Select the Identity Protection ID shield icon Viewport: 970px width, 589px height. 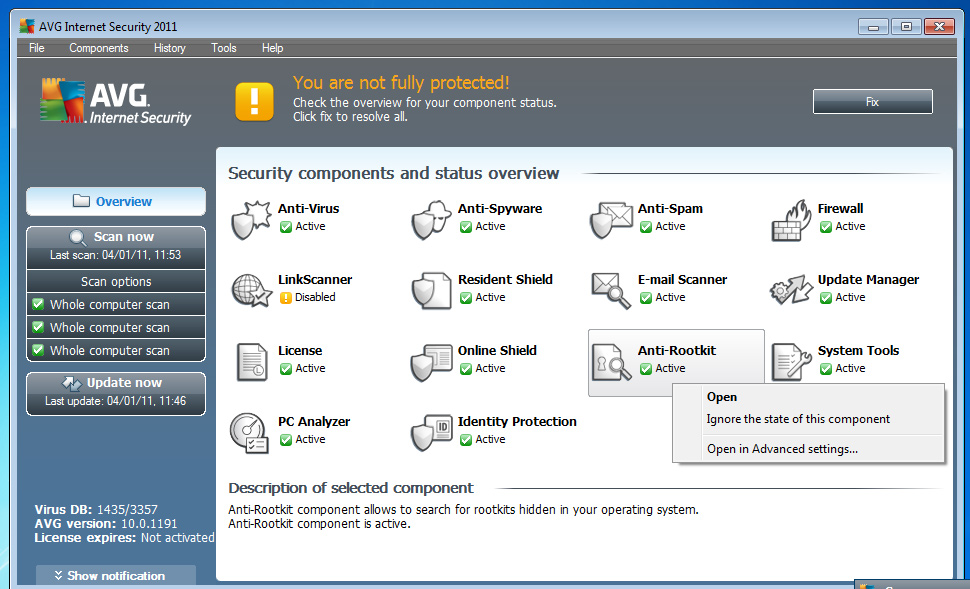(x=431, y=432)
